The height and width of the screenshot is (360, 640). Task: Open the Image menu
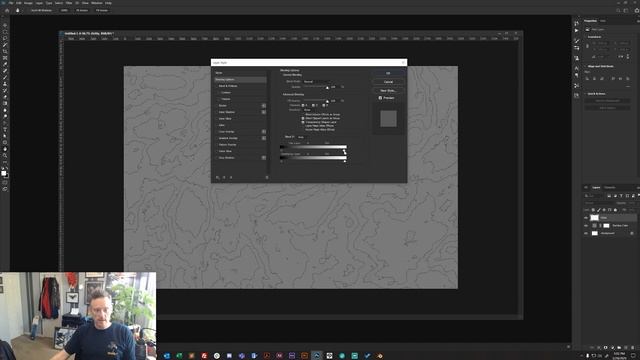tap(28, 3)
